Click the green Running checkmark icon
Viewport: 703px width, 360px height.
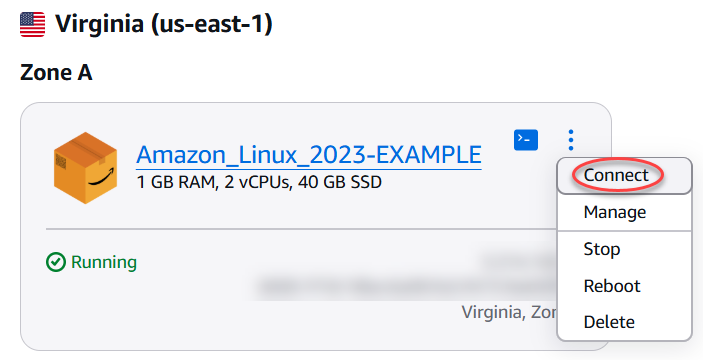(56, 262)
